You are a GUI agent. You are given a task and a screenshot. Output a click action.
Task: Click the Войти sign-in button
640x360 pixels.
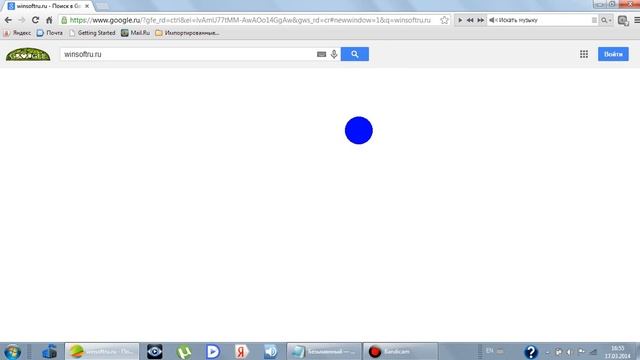[613, 54]
